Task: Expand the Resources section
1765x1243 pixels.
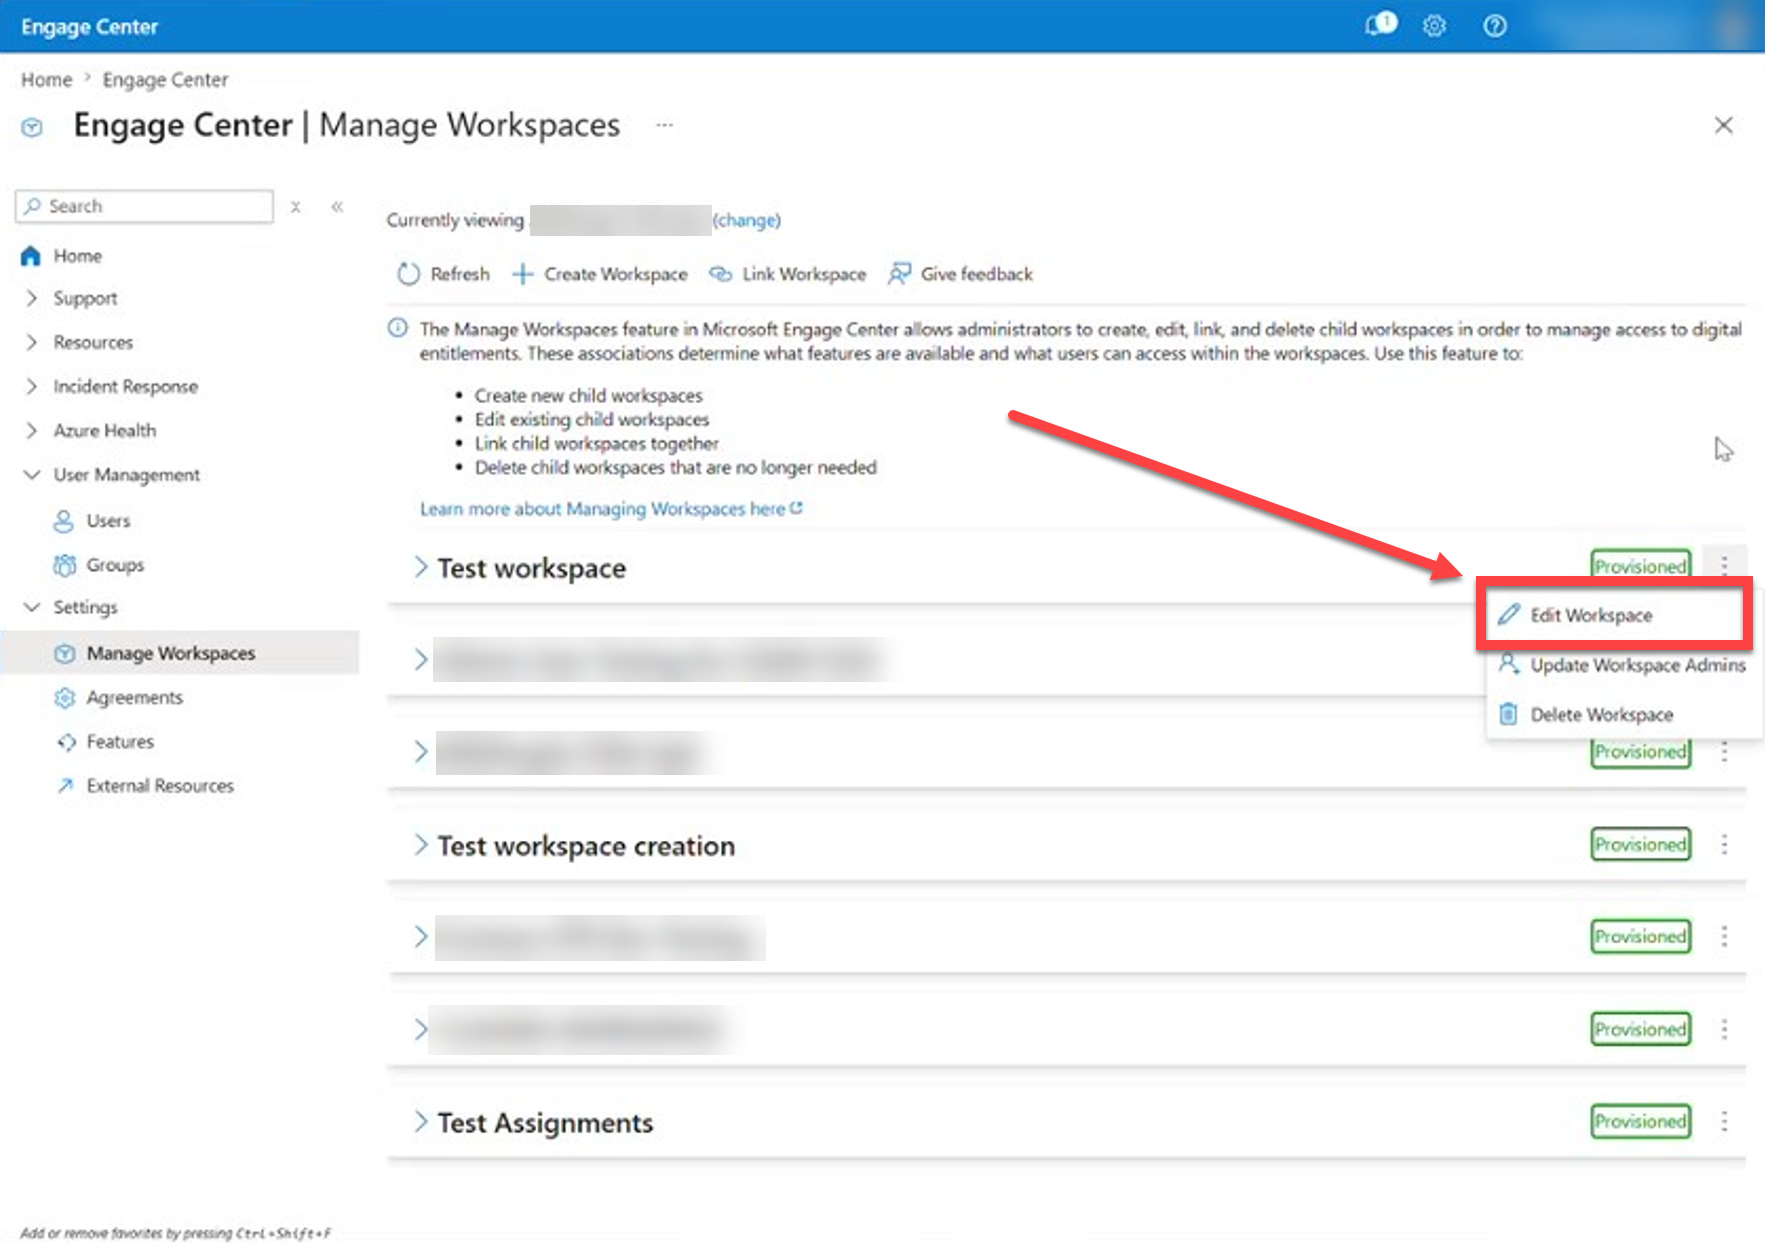Action: click(32, 342)
